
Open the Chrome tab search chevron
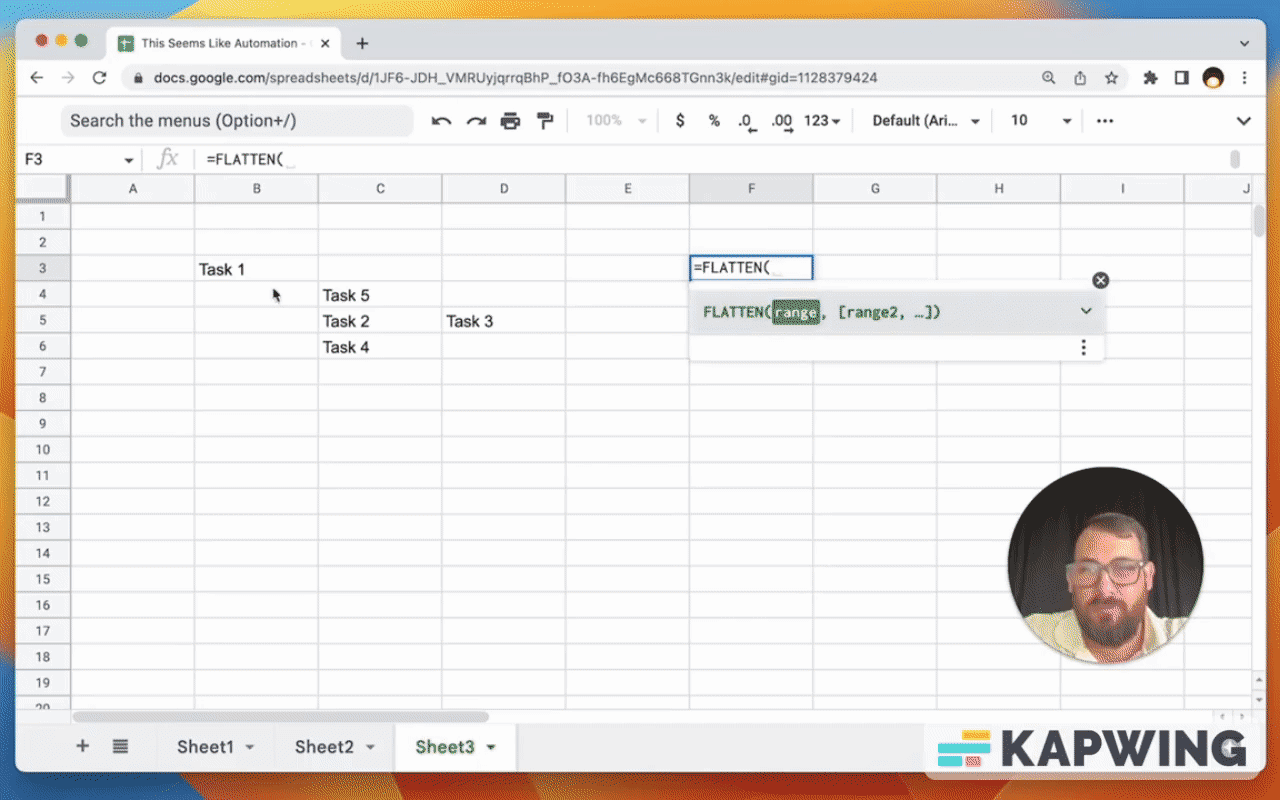tap(1245, 44)
